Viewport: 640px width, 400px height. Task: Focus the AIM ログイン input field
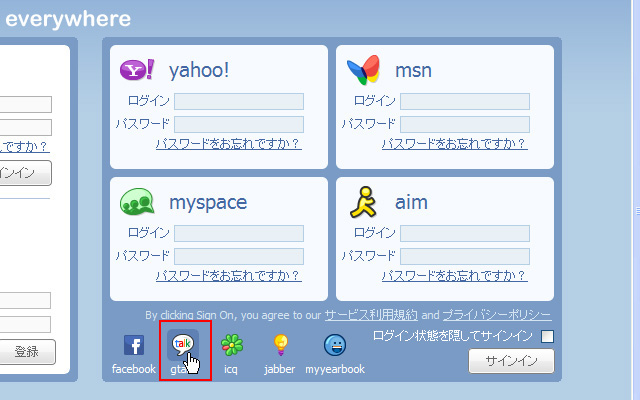point(465,233)
